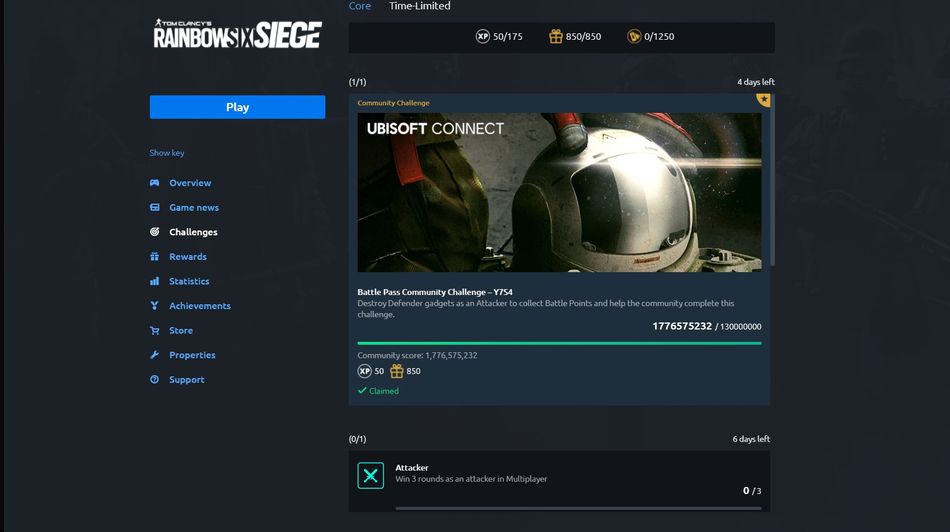
Task: Click the Rainbow Six Siege logo
Action: coord(237,33)
